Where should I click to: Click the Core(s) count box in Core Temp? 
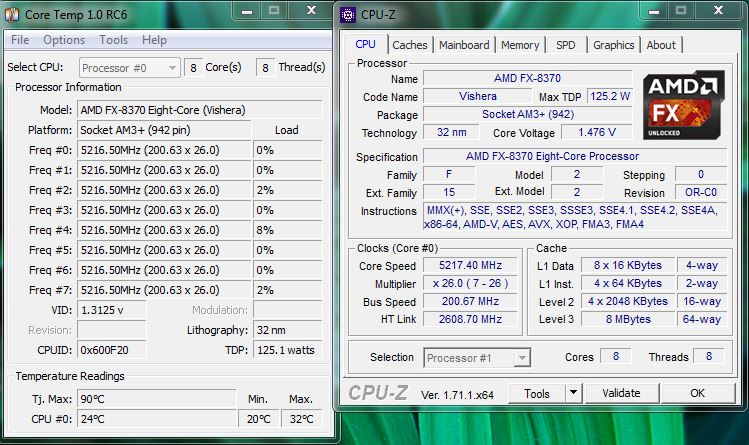(x=193, y=68)
